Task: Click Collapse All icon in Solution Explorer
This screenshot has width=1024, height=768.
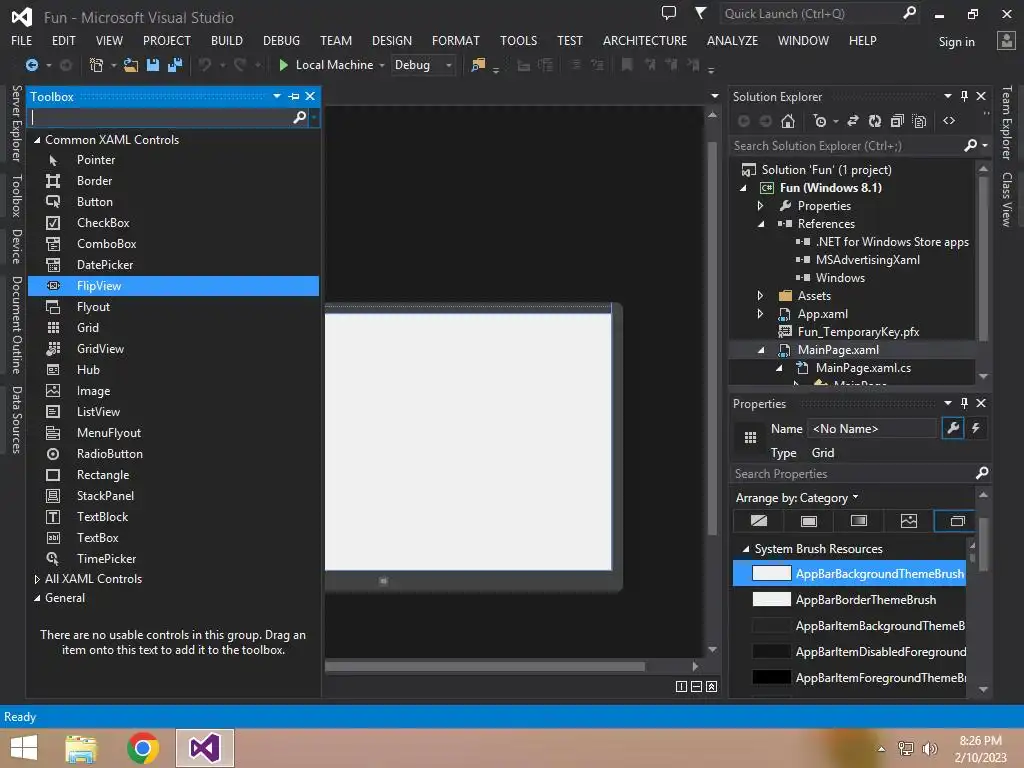Action: point(897,121)
